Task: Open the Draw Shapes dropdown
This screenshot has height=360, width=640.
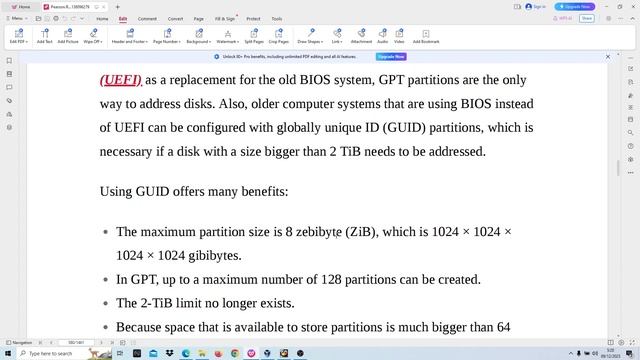Action: pos(310,36)
